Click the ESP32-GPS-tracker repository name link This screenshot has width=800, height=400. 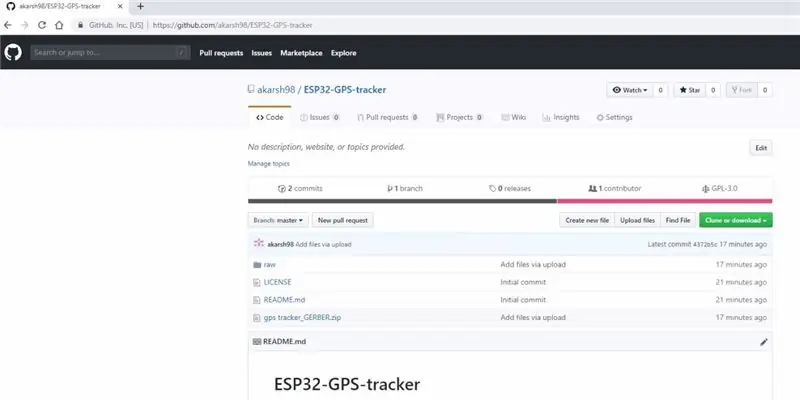(x=345, y=90)
